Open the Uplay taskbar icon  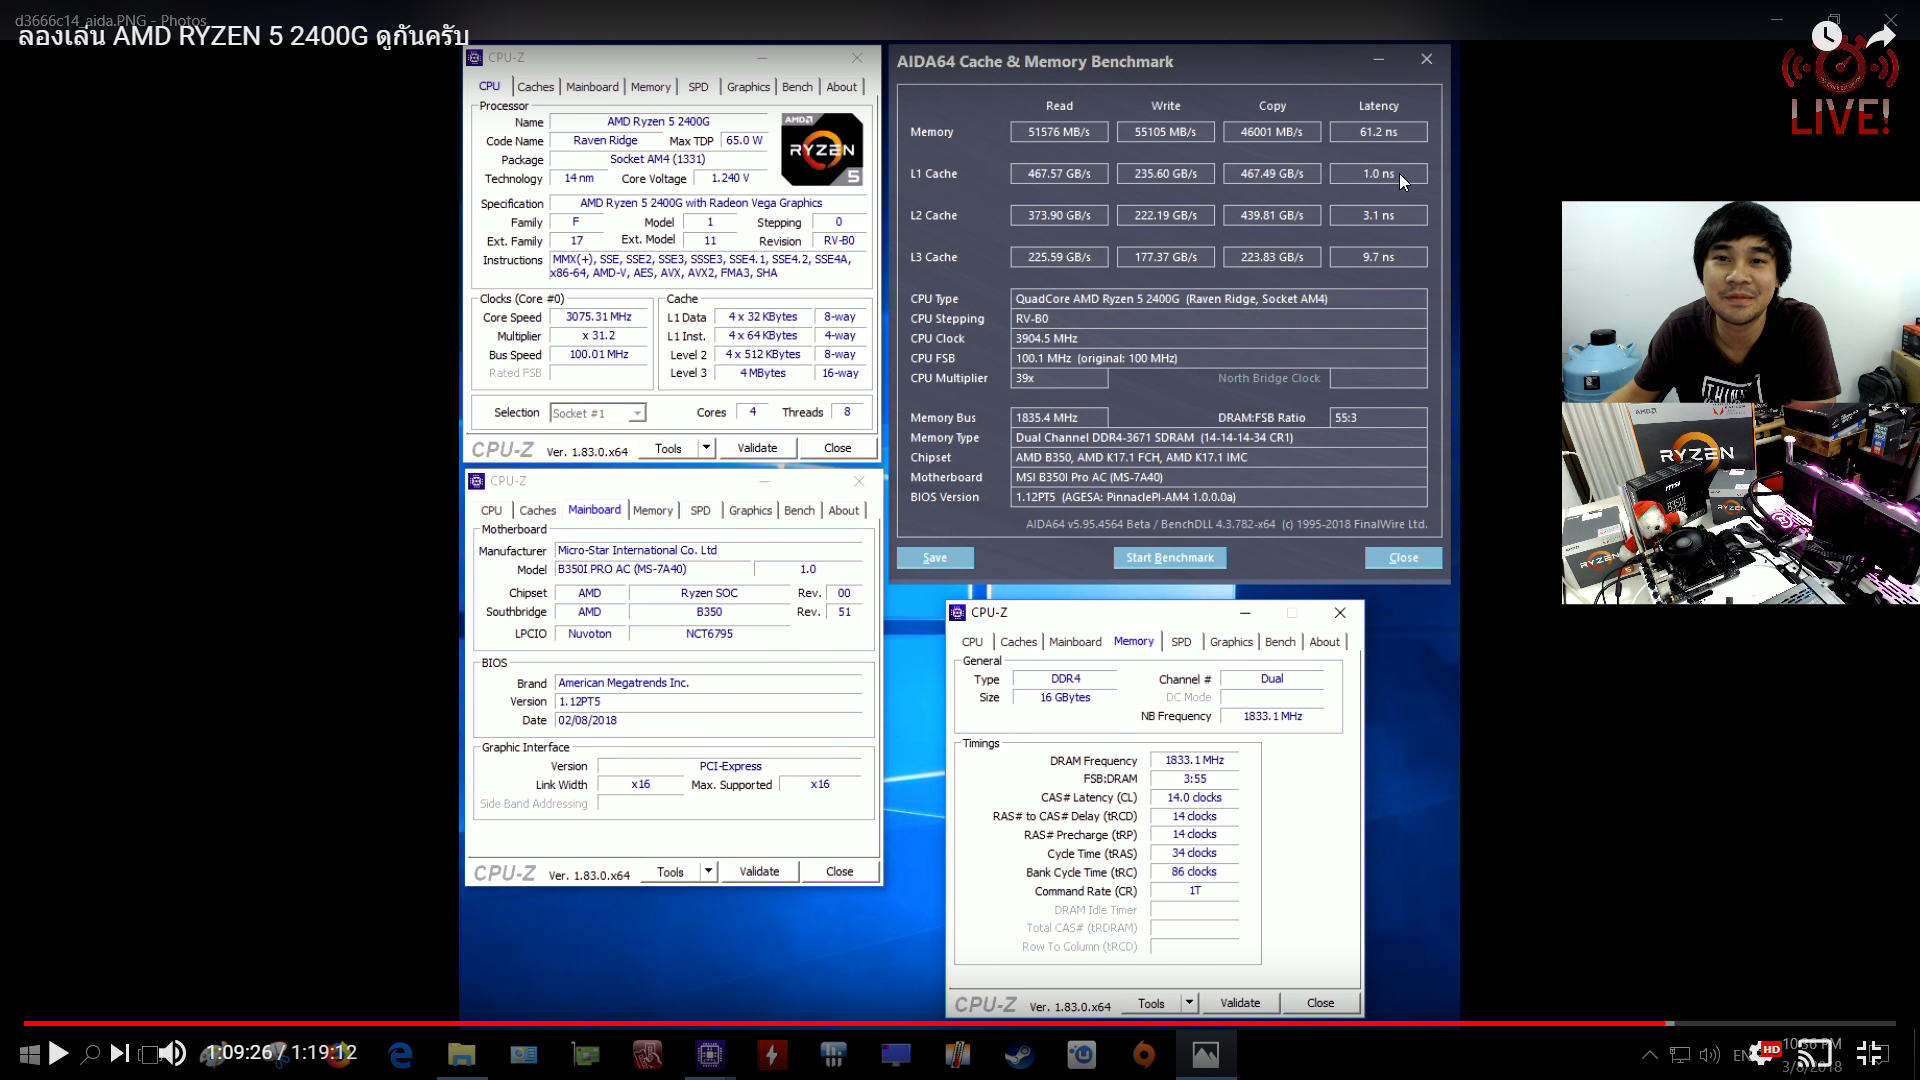point(1081,1054)
